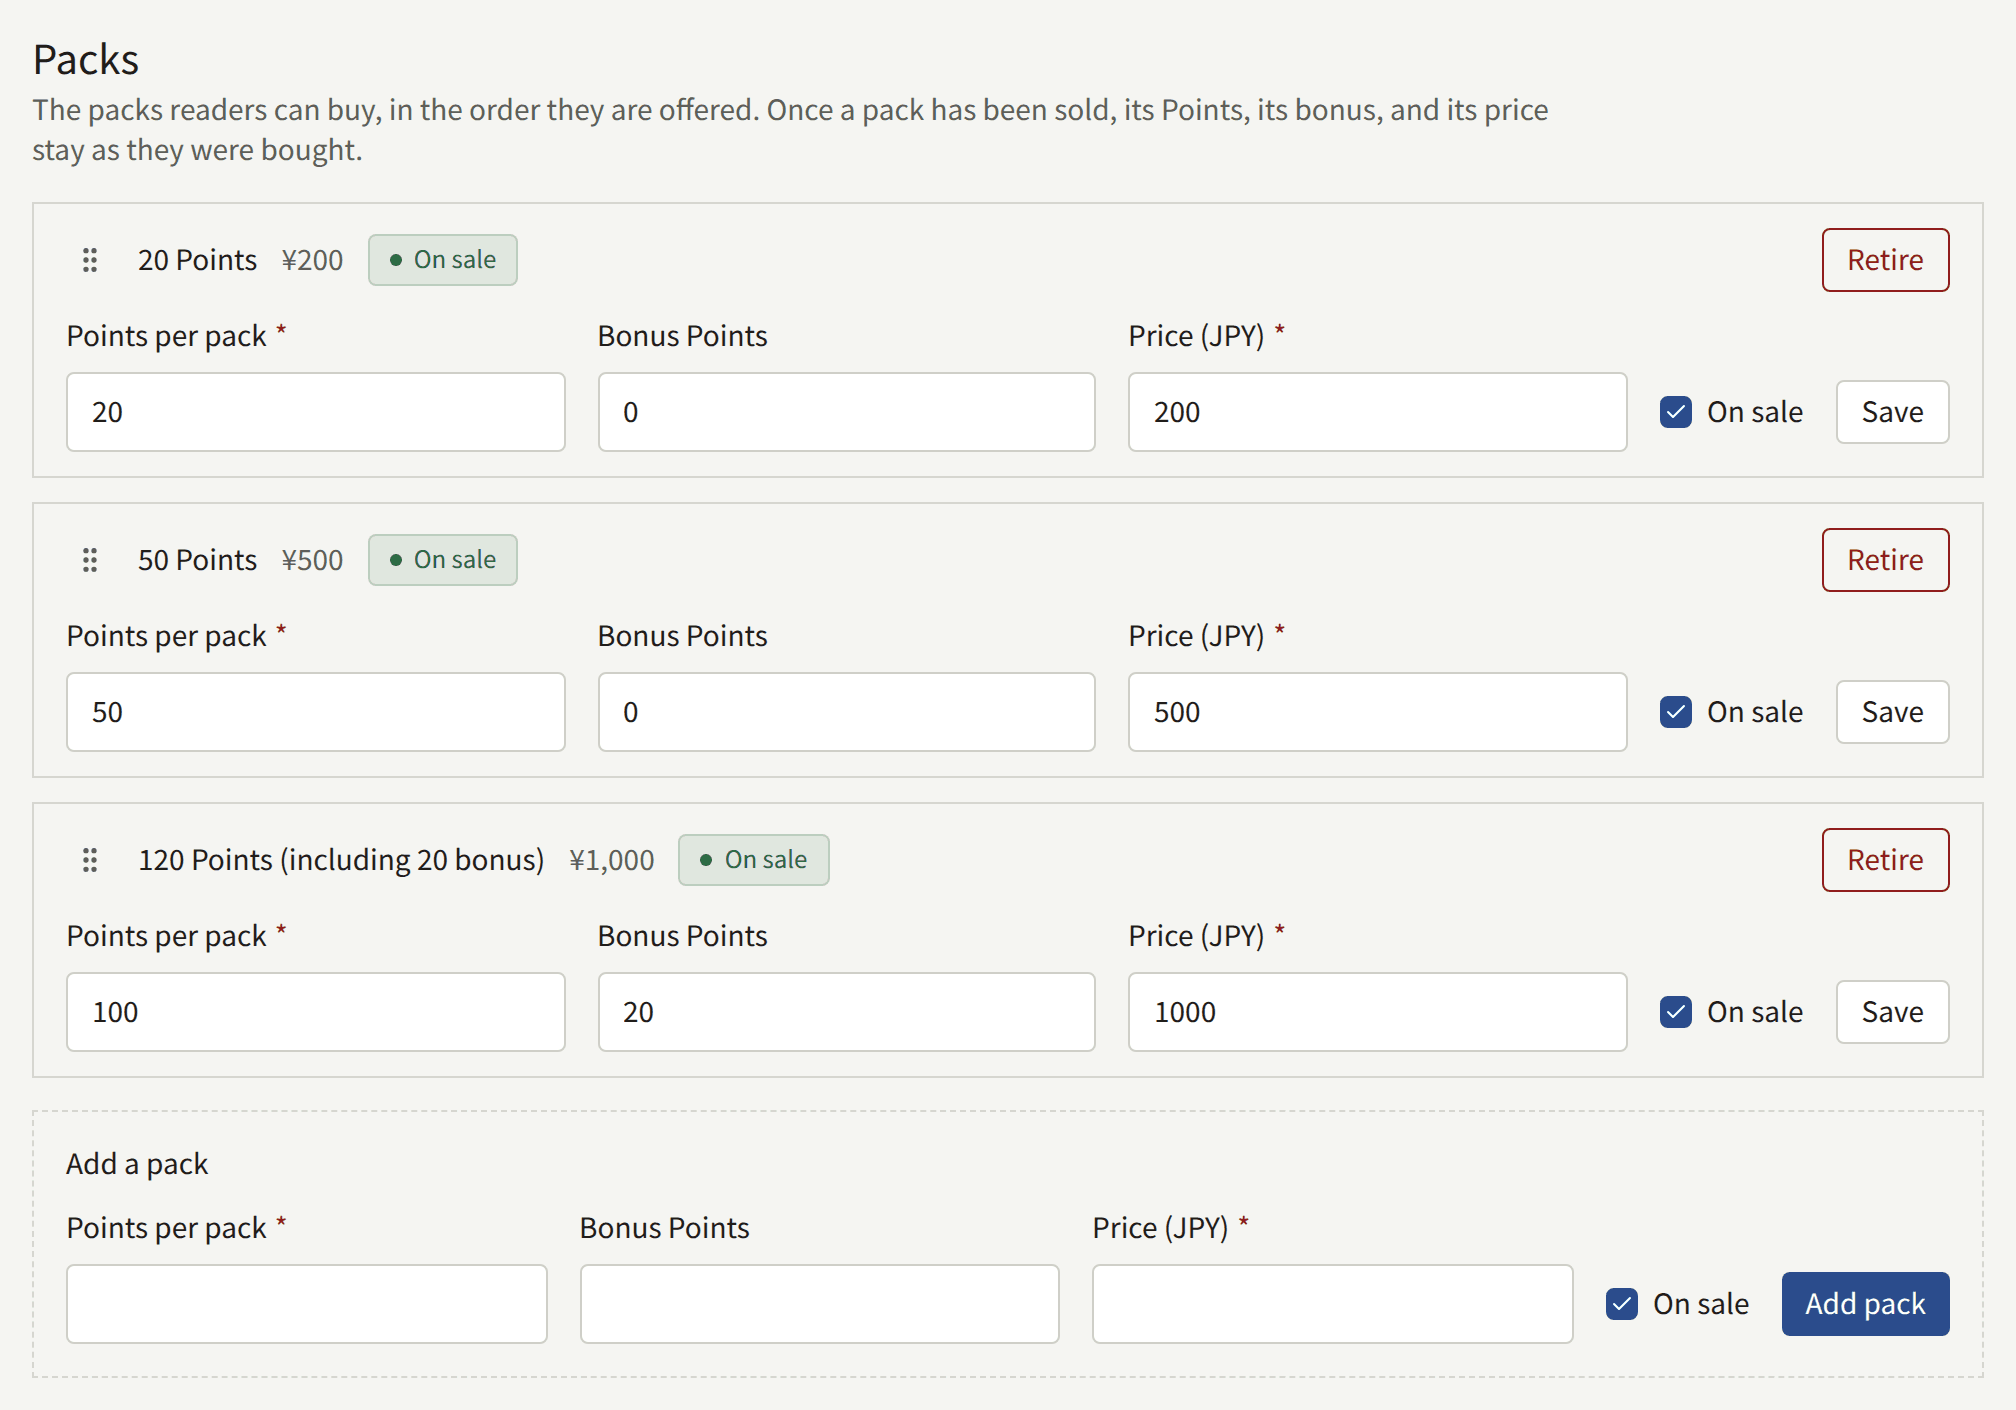Viewport: 2016px width, 1410px height.
Task: Uncheck On sale for the 120 Points pack
Action: click(1676, 1012)
